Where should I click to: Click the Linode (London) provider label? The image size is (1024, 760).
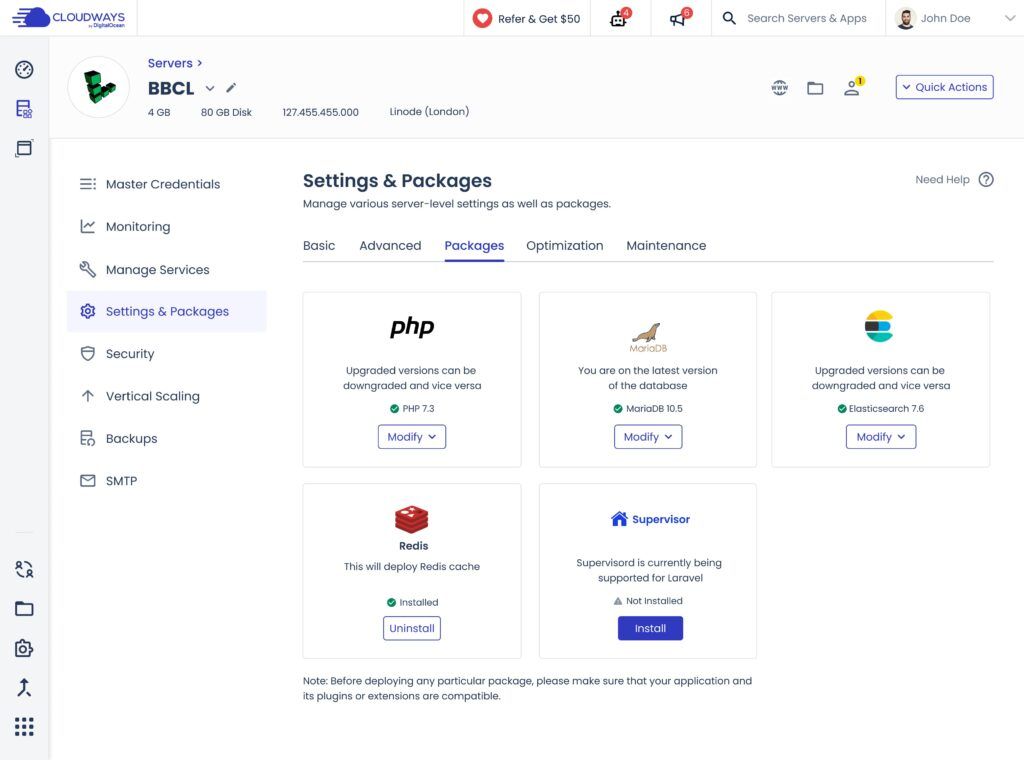pos(429,112)
